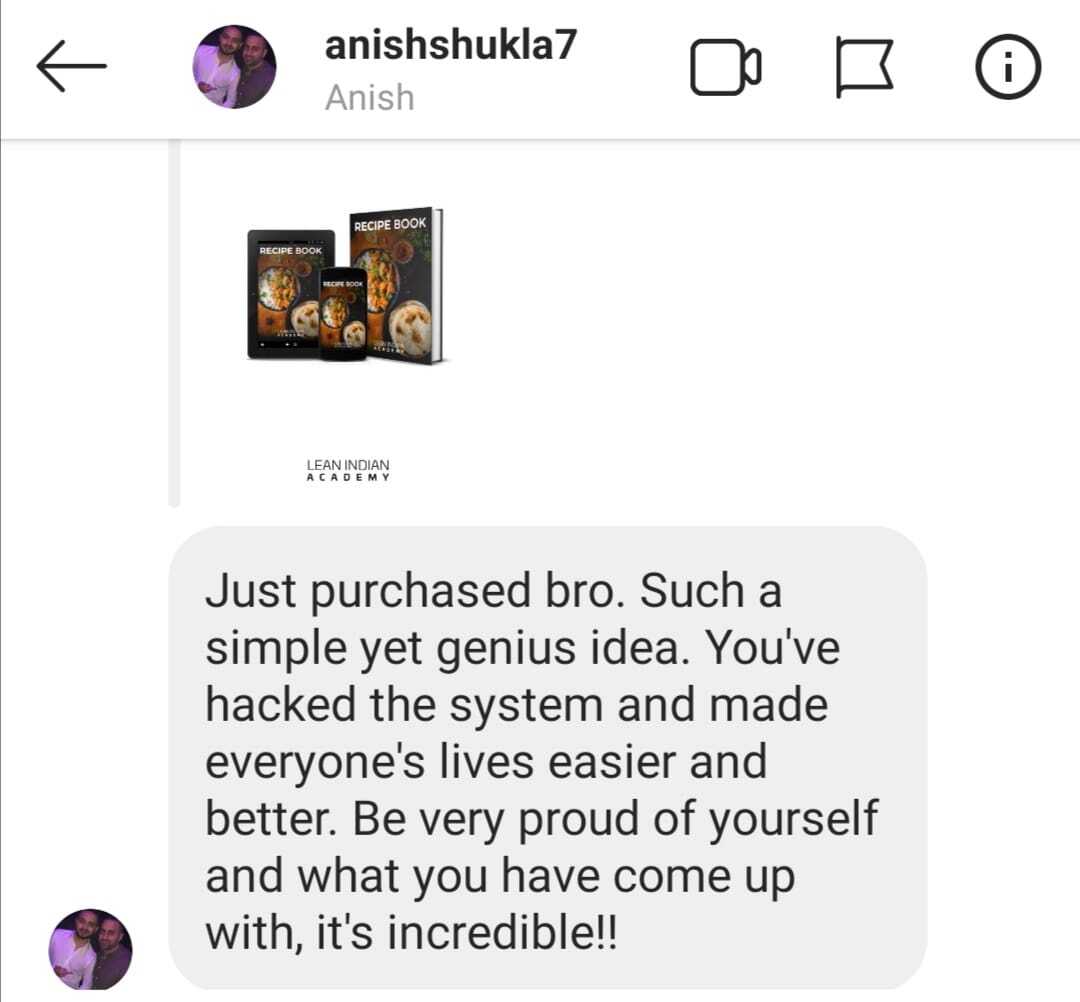The width and height of the screenshot is (1080, 1002).
Task: Select the 'Just purchased bro' message bubble
Action: [548, 758]
